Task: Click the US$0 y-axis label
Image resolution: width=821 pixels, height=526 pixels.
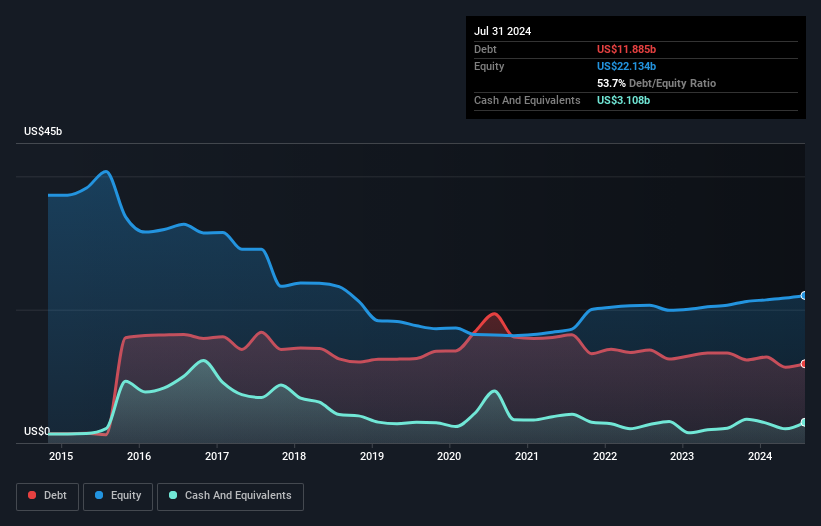Action: point(37,431)
